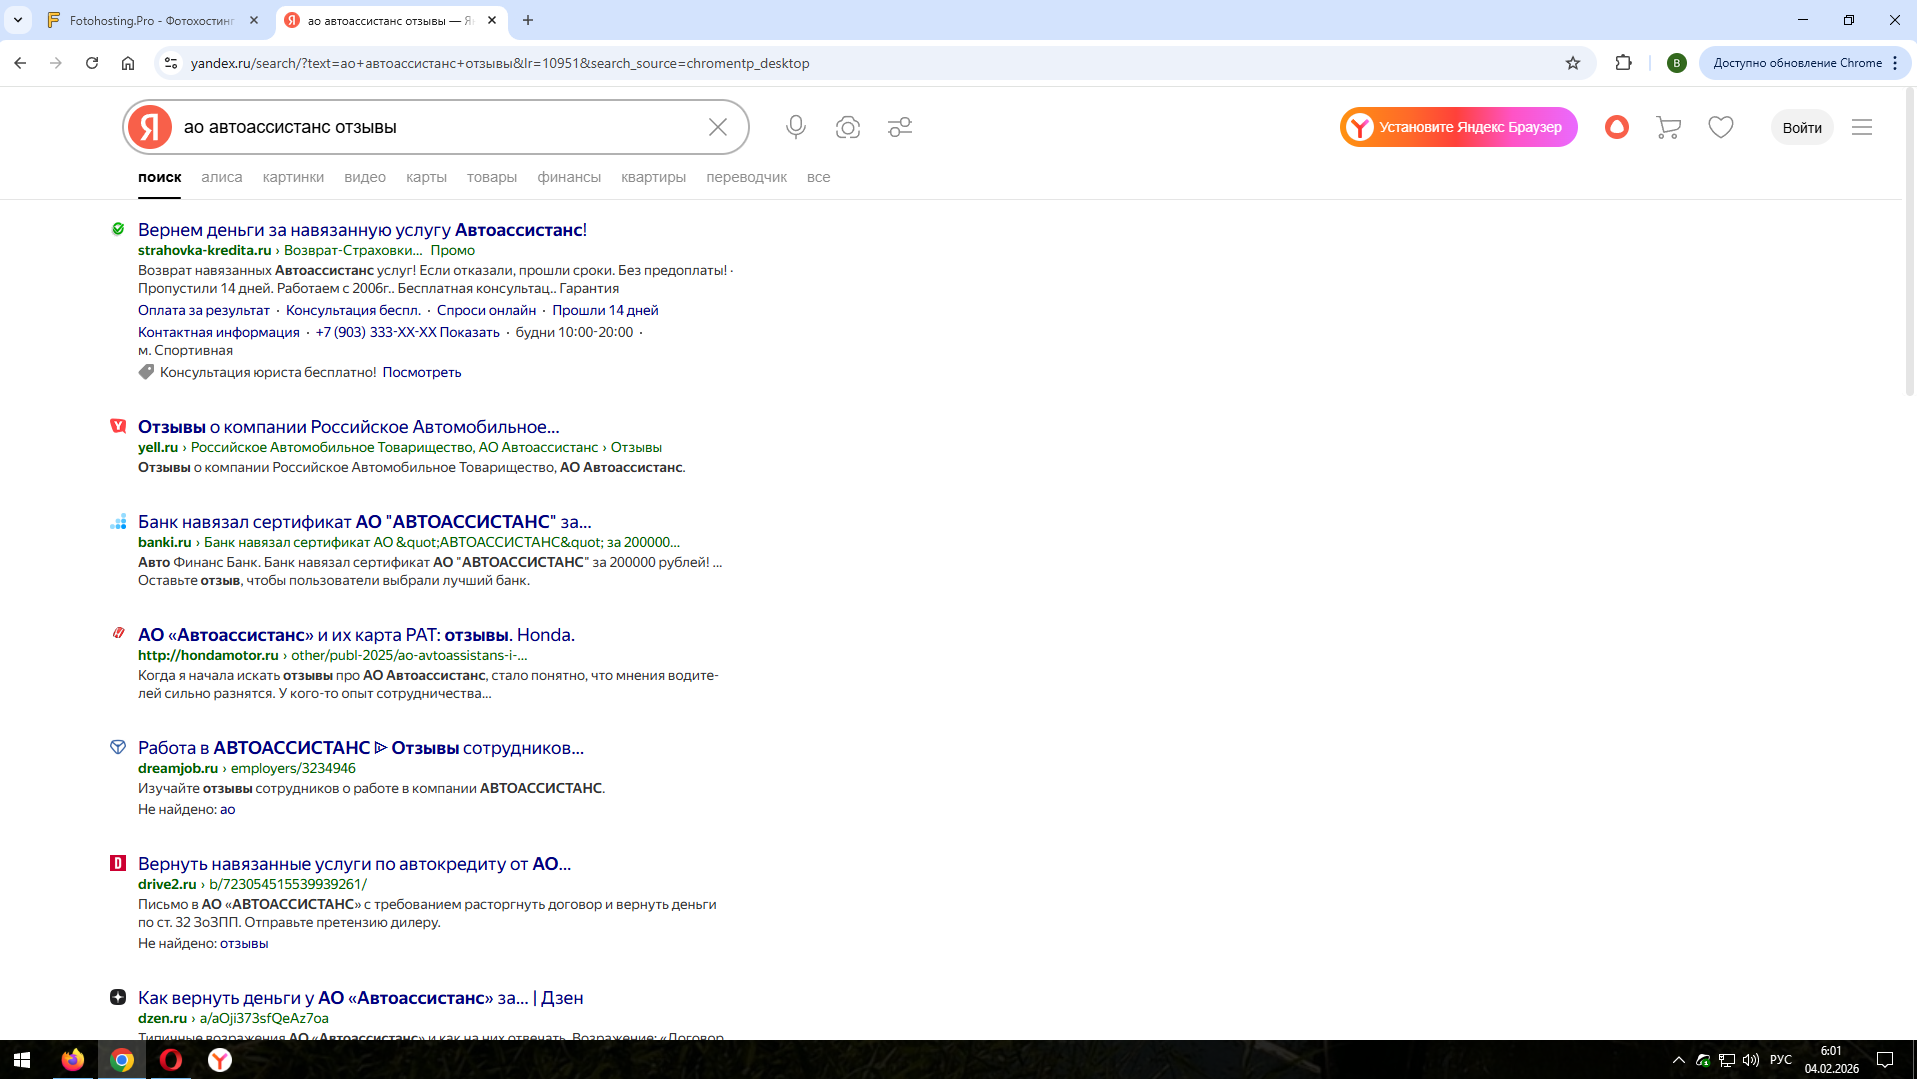Open Alice red circle icon
Viewport: 1917px width, 1079px height.
tap(1617, 127)
